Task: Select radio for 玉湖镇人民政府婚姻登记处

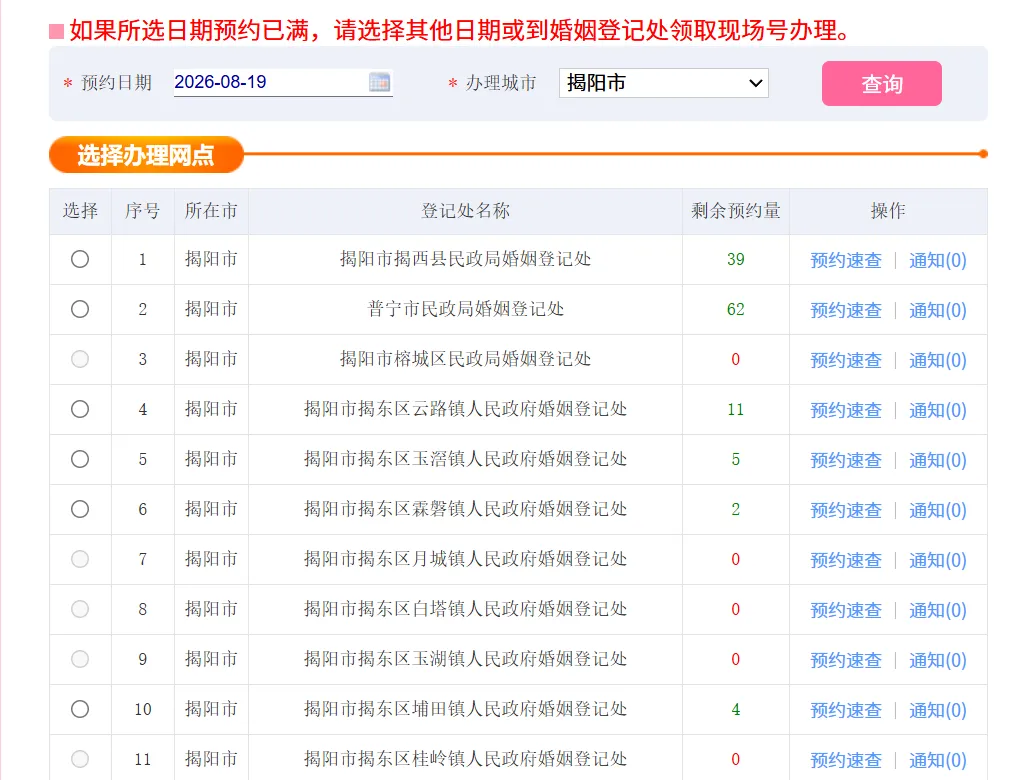Action: click(80, 659)
